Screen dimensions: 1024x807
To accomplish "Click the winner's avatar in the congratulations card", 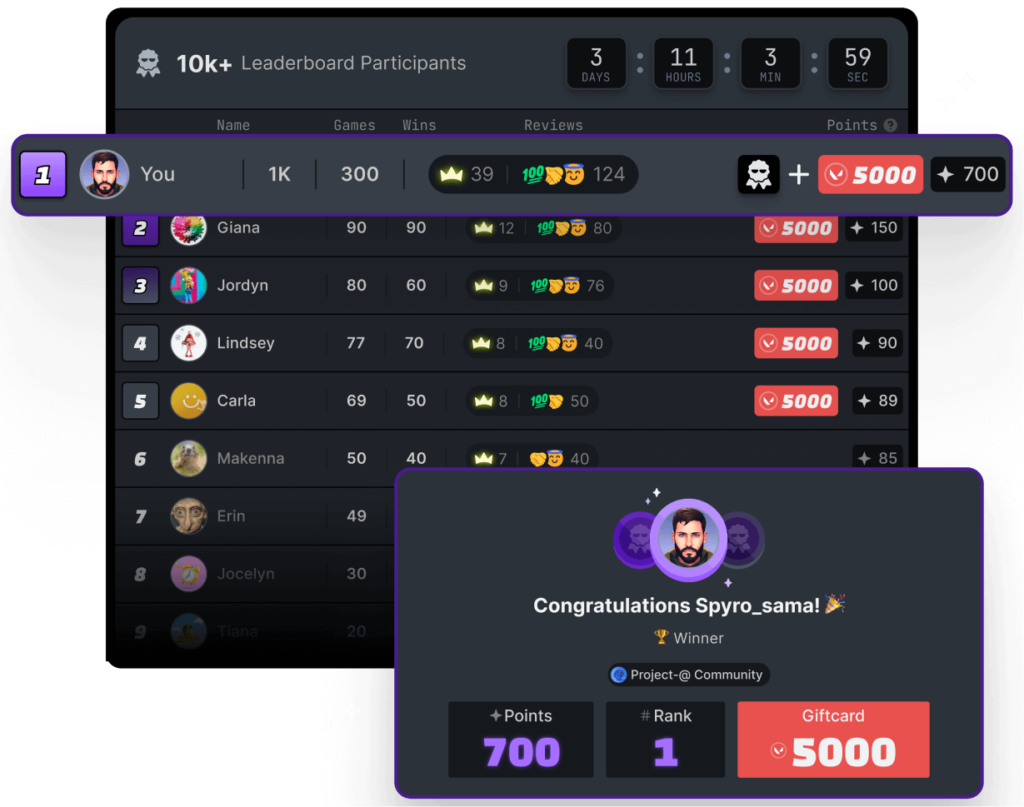I will click(x=688, y=539).
